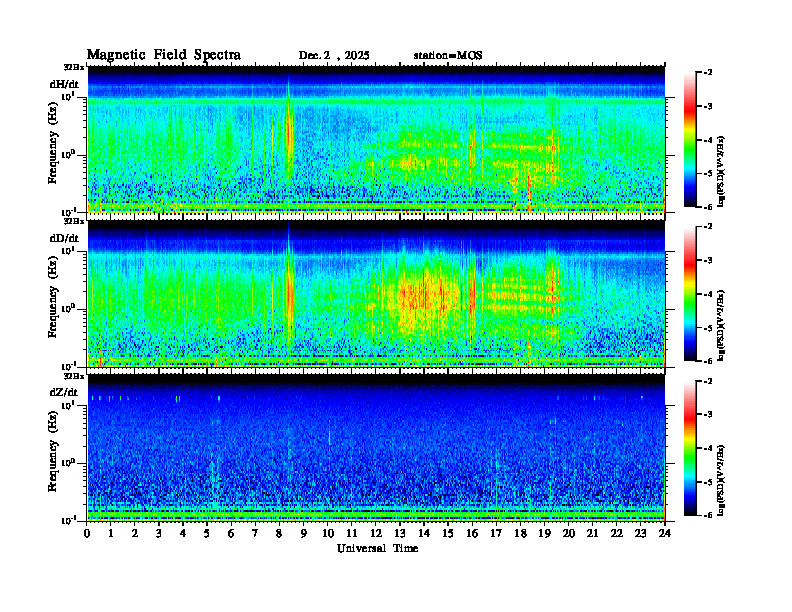Click the log PSD unit label beside dD/dt color scale
Image resolution: width=792 pixels, height=612 pixels.
(723, 325)
